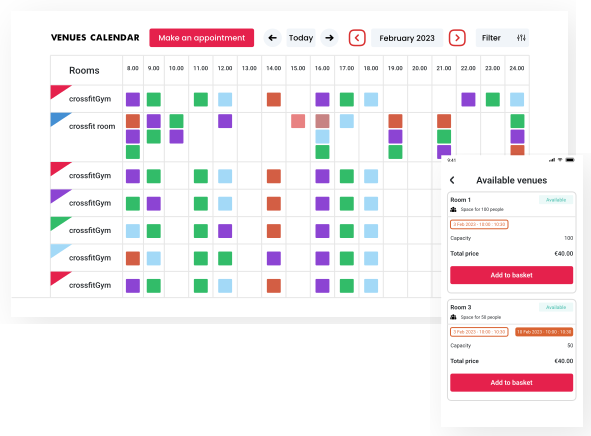Screen dimensions: 591x436
Task: Click Room 3's Capacity value 50
Action: pos(570,346)
